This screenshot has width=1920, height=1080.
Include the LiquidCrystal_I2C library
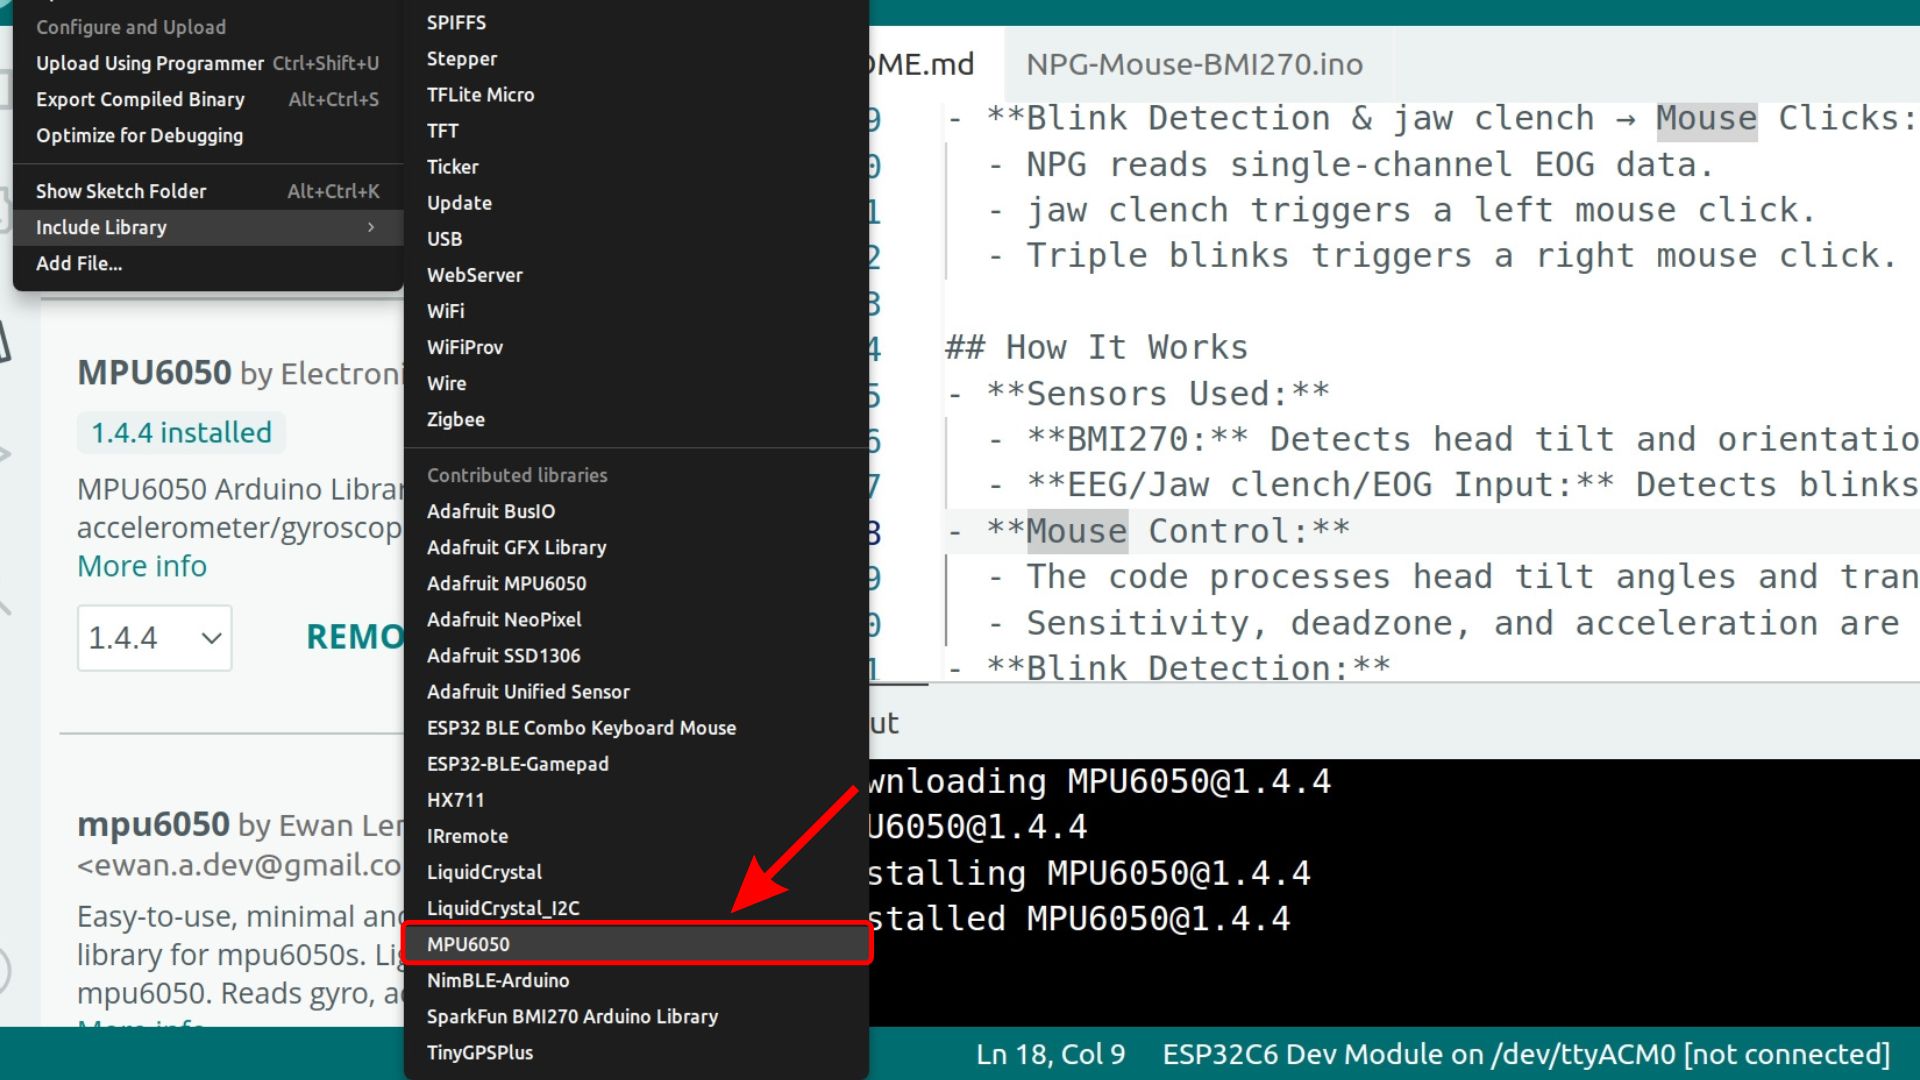(x=636, y=907)
